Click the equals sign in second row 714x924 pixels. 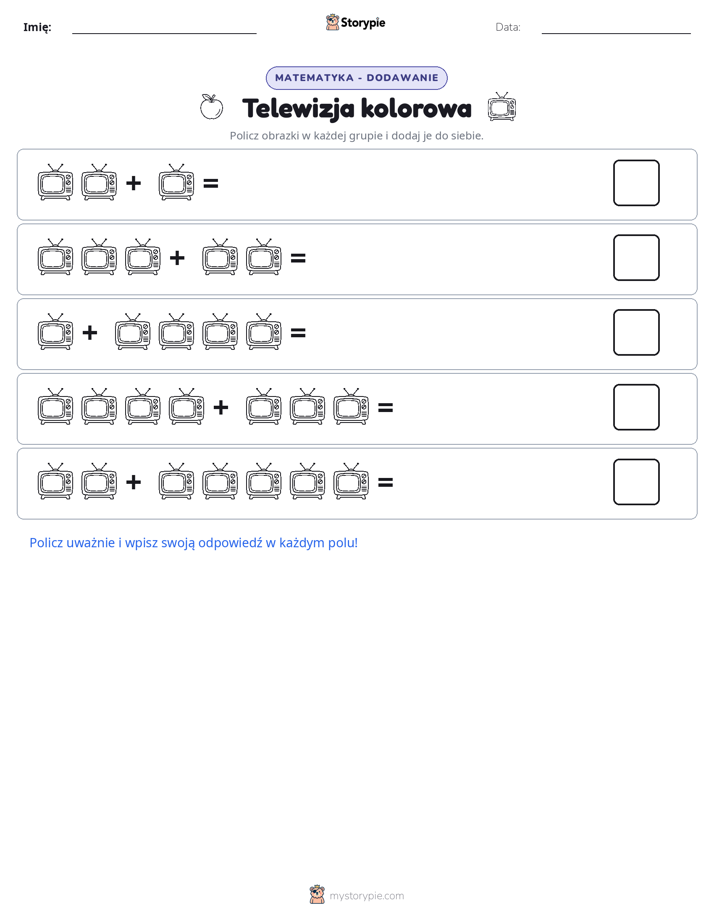click(x=298, y=258)
